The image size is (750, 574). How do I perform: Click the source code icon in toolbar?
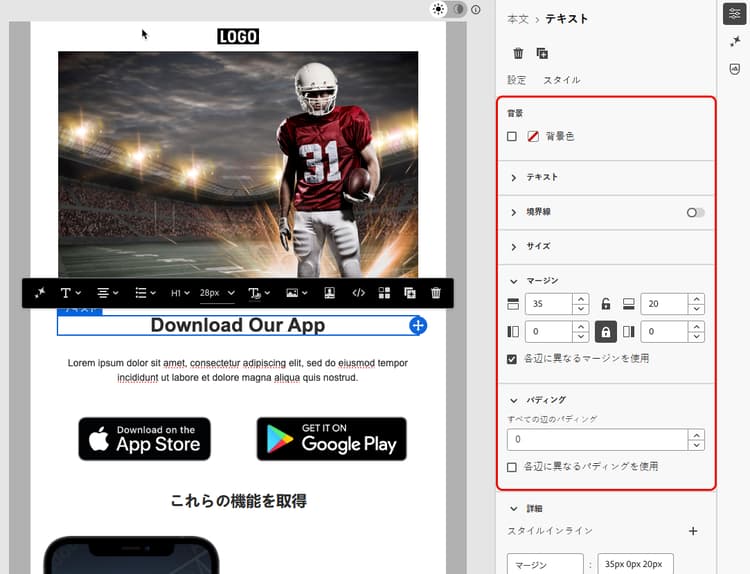(358, 293)
